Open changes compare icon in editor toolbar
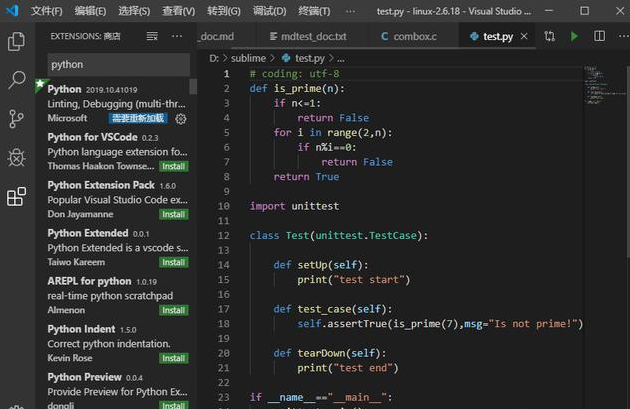This screenshot has width=630, height=409. [550, 36]
